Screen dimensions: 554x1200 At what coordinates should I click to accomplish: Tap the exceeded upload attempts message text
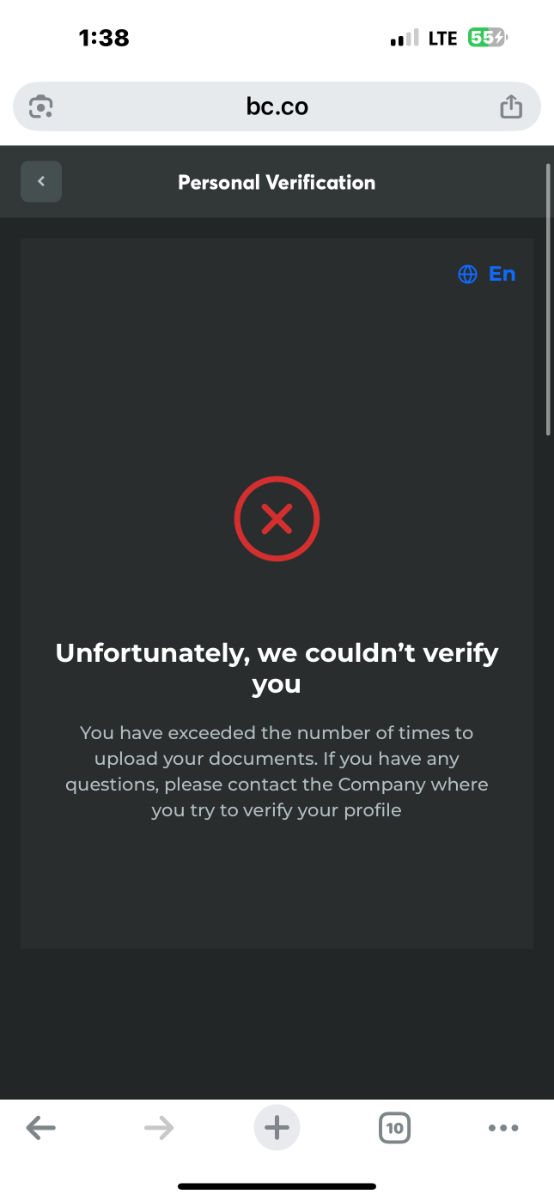(x=277, y=771)
